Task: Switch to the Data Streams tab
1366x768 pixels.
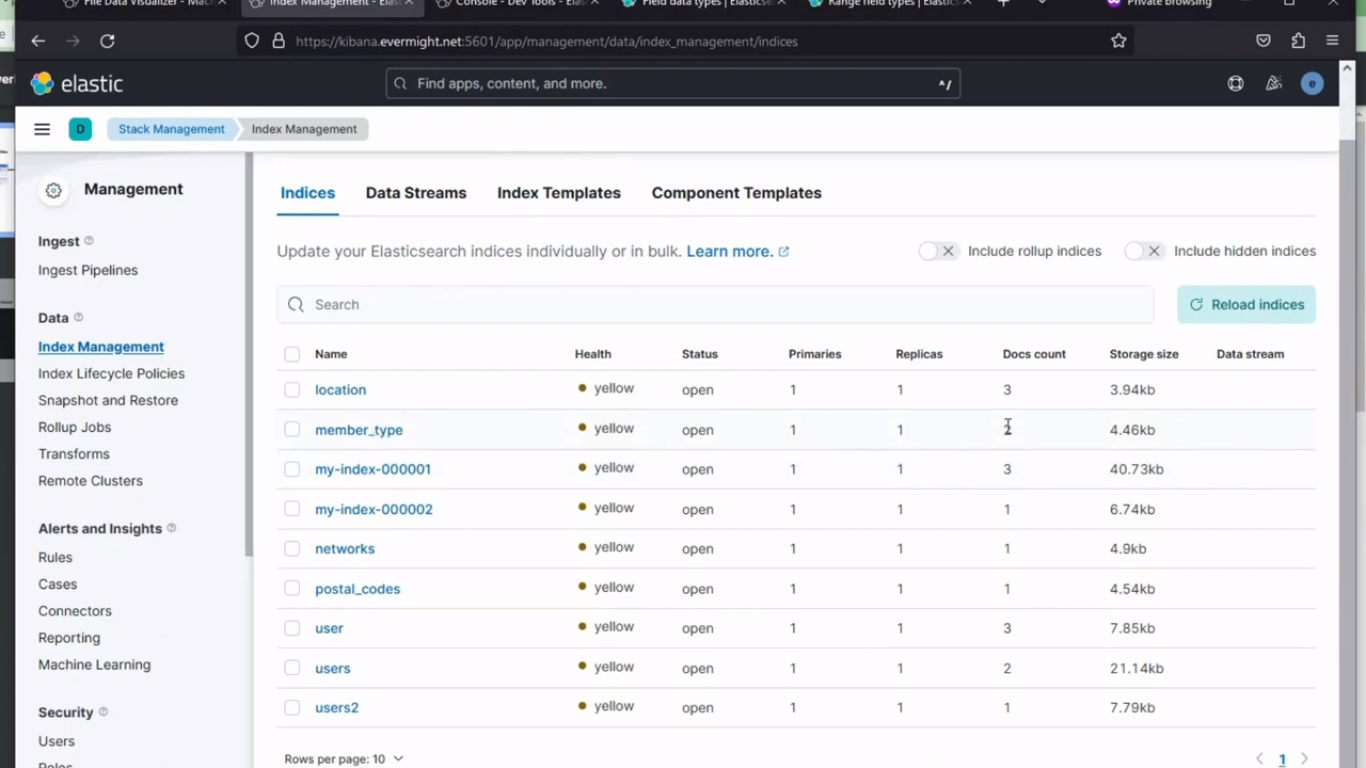Action: click(416, 193)
